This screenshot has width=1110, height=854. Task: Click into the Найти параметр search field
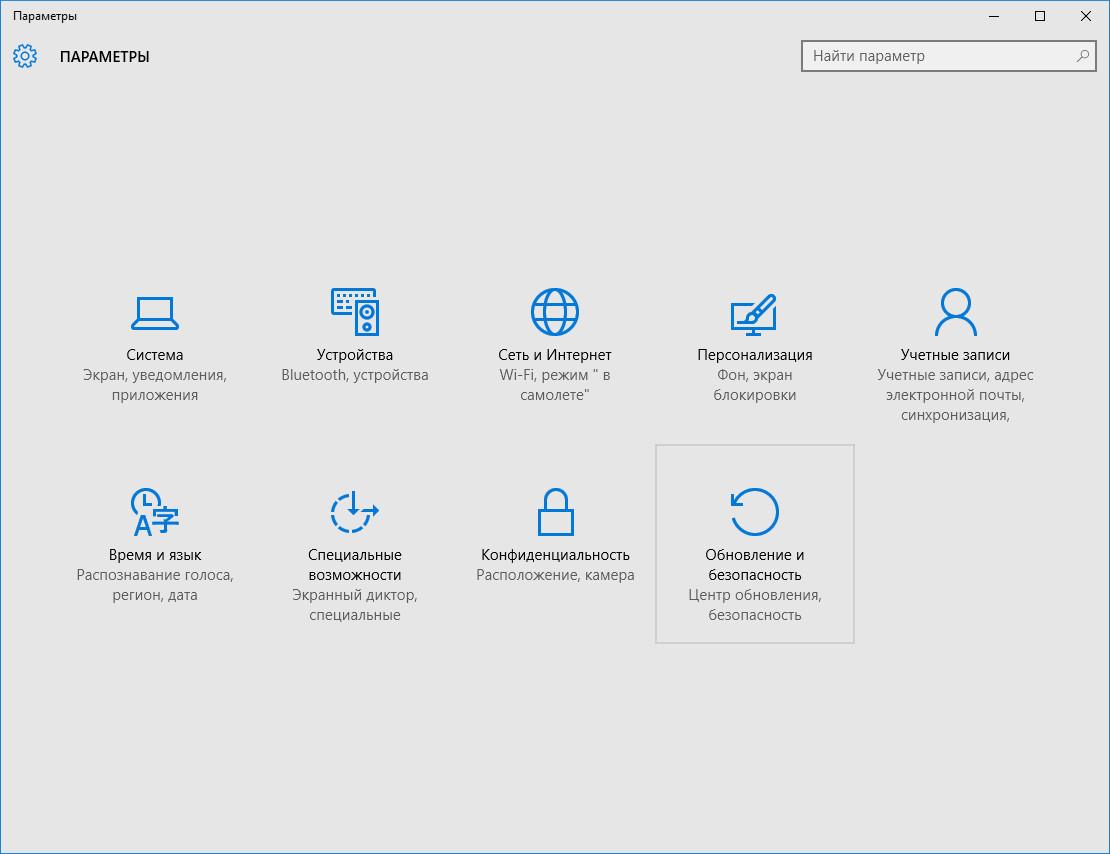[x=940, y=56]
